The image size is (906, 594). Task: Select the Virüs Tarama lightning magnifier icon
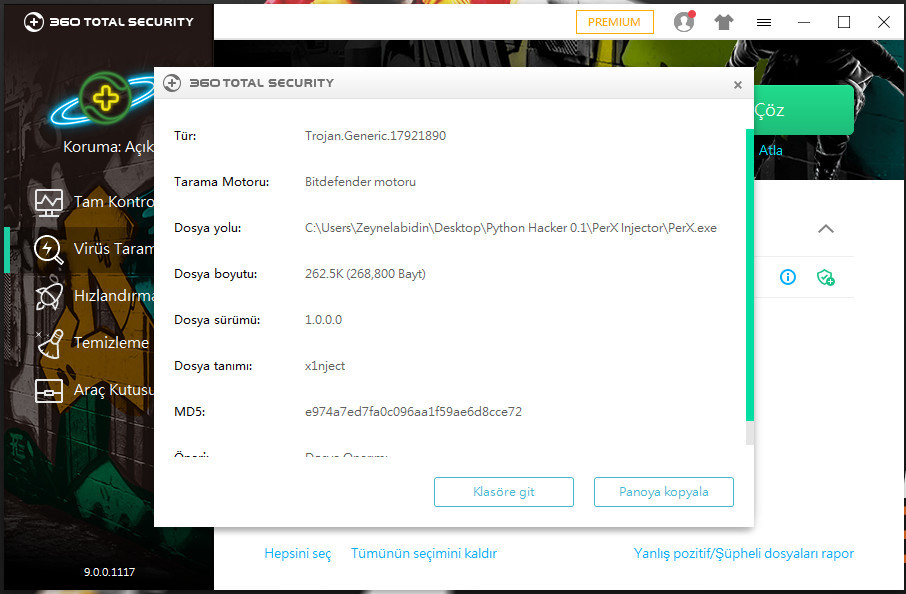[x=49, y=250]
